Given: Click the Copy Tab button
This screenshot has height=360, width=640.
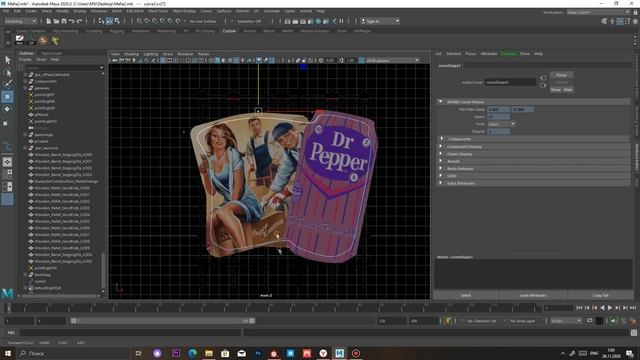Looking at the screenshot, I should 600,295.
